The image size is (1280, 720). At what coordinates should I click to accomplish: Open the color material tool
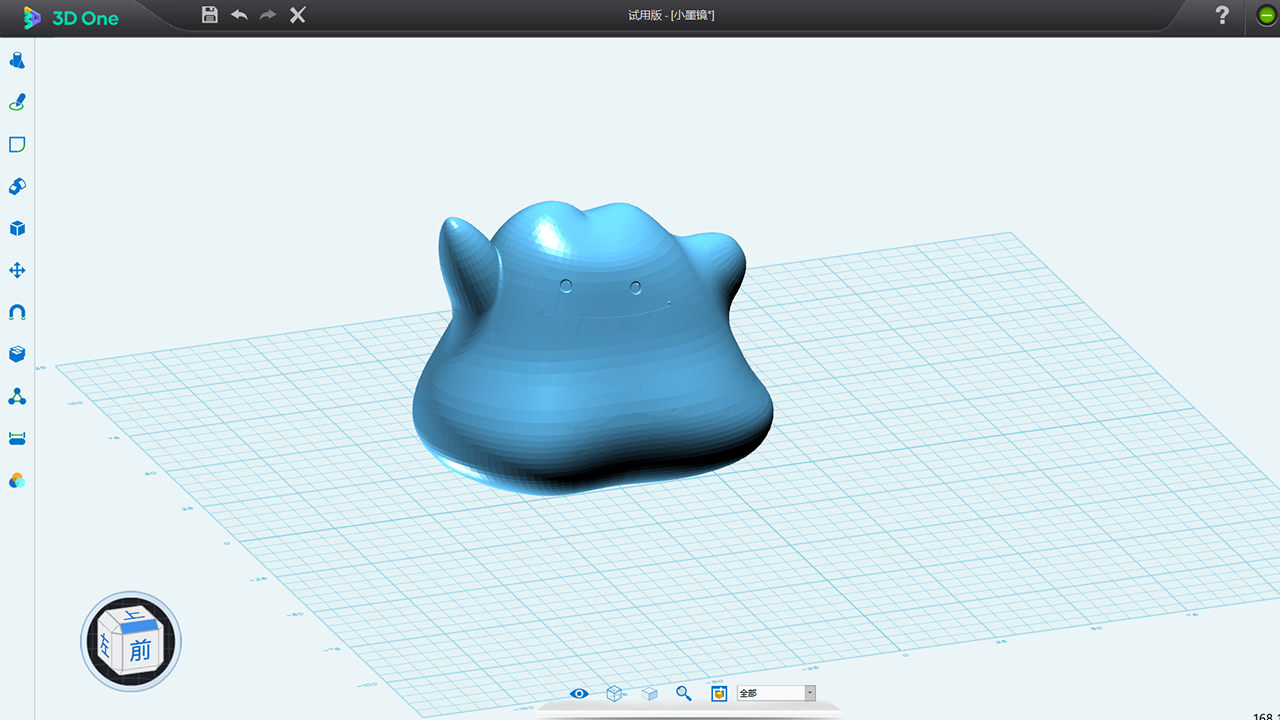17,481
